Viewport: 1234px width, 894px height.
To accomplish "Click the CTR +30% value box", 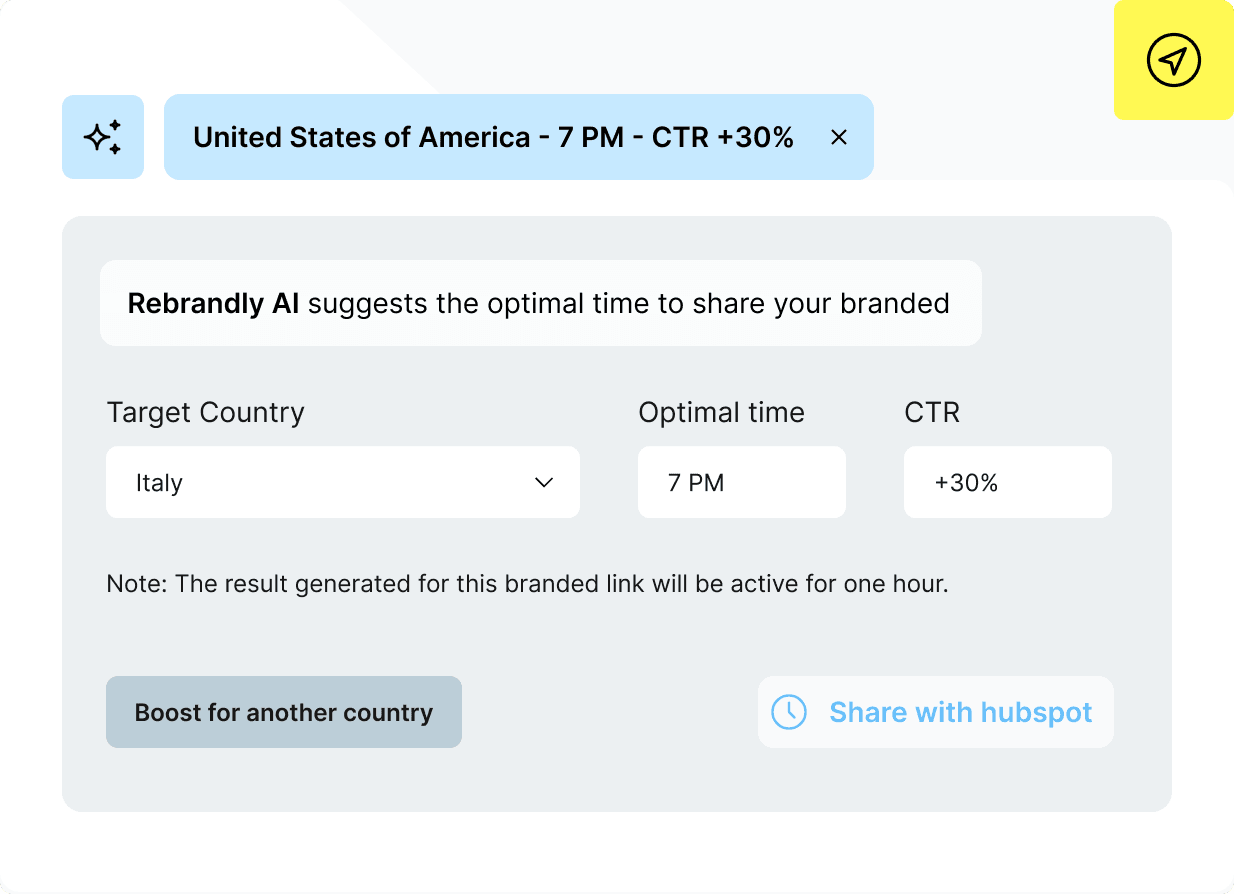I will 1007,482.
